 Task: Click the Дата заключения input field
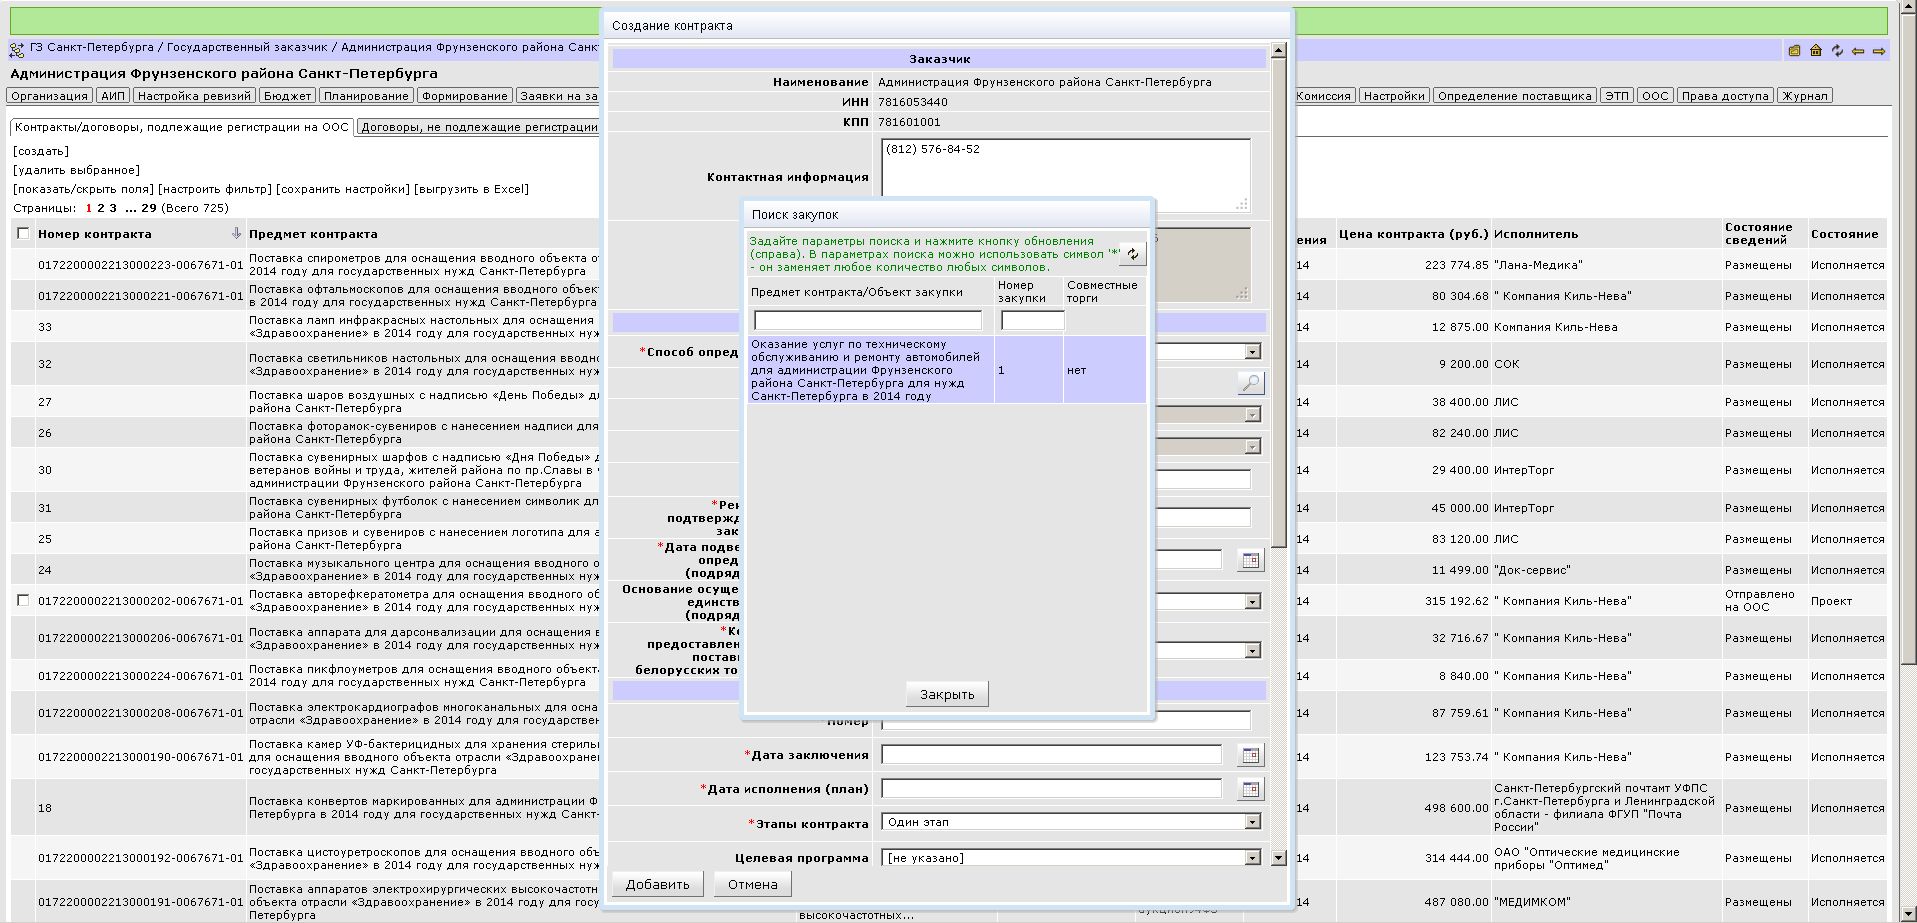pos(1051,755)
